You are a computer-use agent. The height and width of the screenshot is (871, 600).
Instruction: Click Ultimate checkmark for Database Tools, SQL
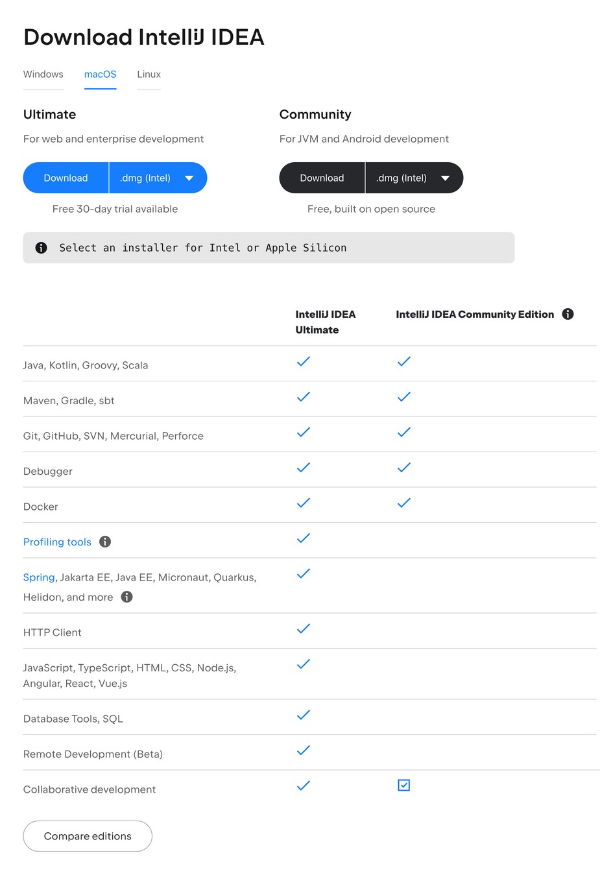coord(303,715)
